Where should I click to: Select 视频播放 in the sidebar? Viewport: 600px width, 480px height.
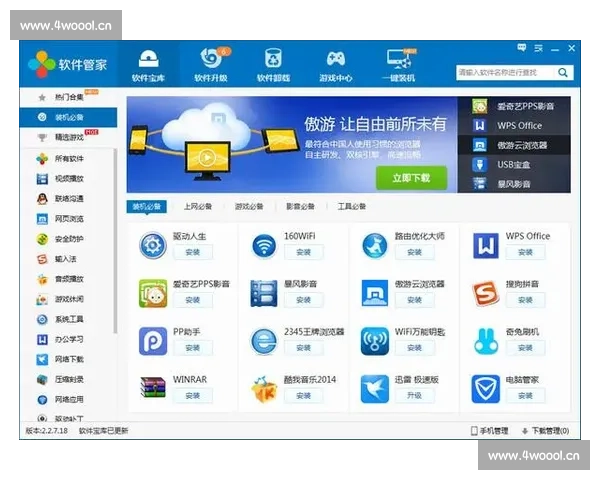69,178
